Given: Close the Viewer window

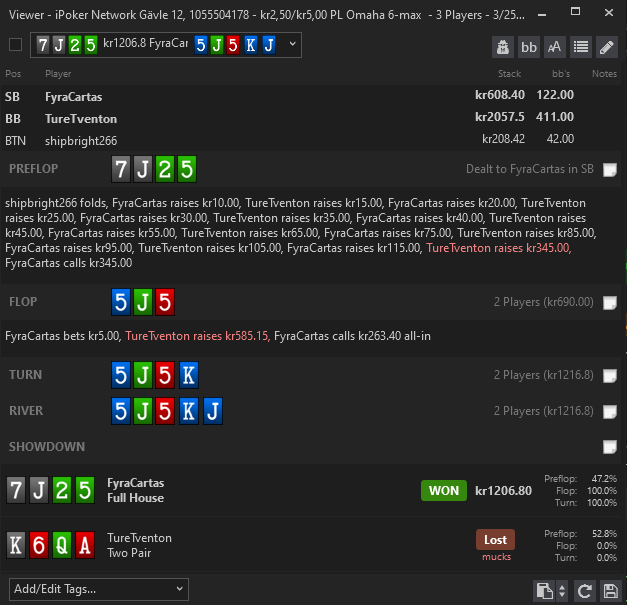Looking at the screenshot, I should point(609,13).
